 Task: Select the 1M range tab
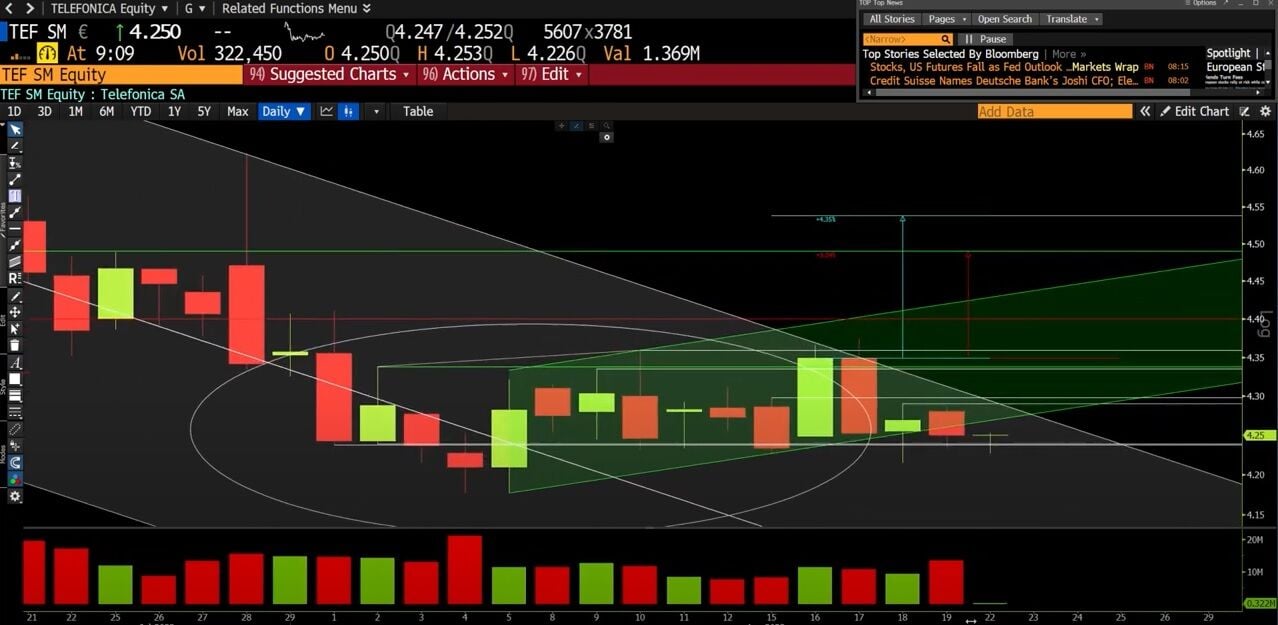click(75, 111)
